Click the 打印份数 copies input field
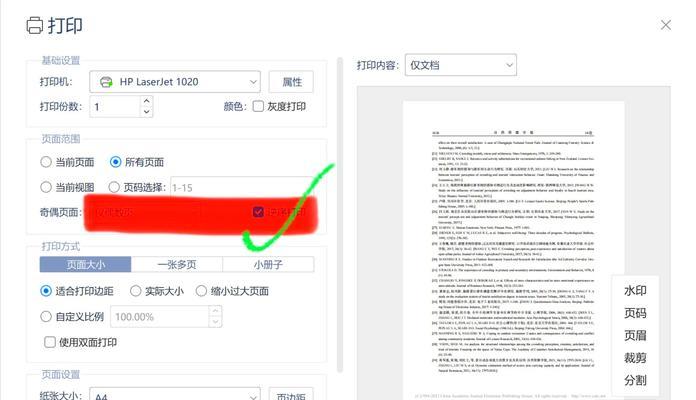This screenshot has width=696, height=400. pyautogui.click(x=115, y=107)
